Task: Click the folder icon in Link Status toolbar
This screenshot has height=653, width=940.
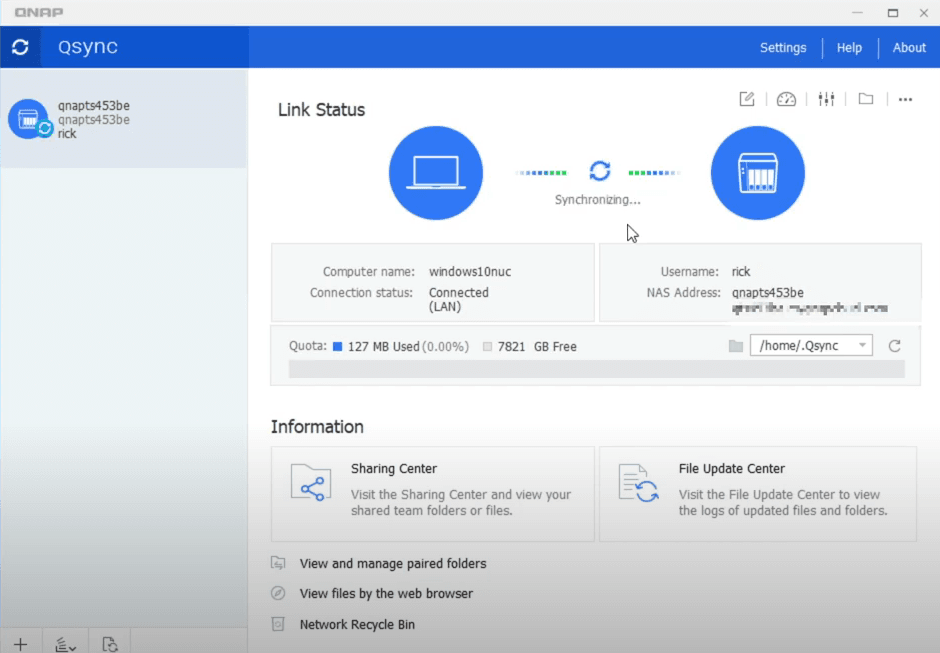Action: (866, 99)
